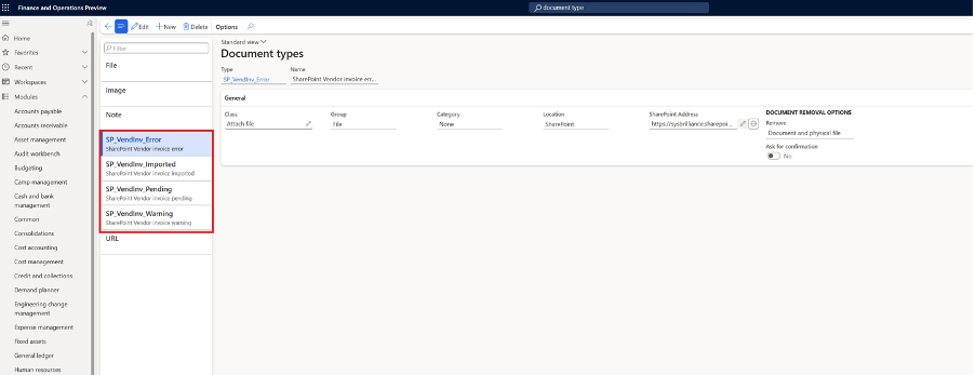The image size is (977, 375).
Task: Open Human resources module
Action: click(x=36, y=370)
